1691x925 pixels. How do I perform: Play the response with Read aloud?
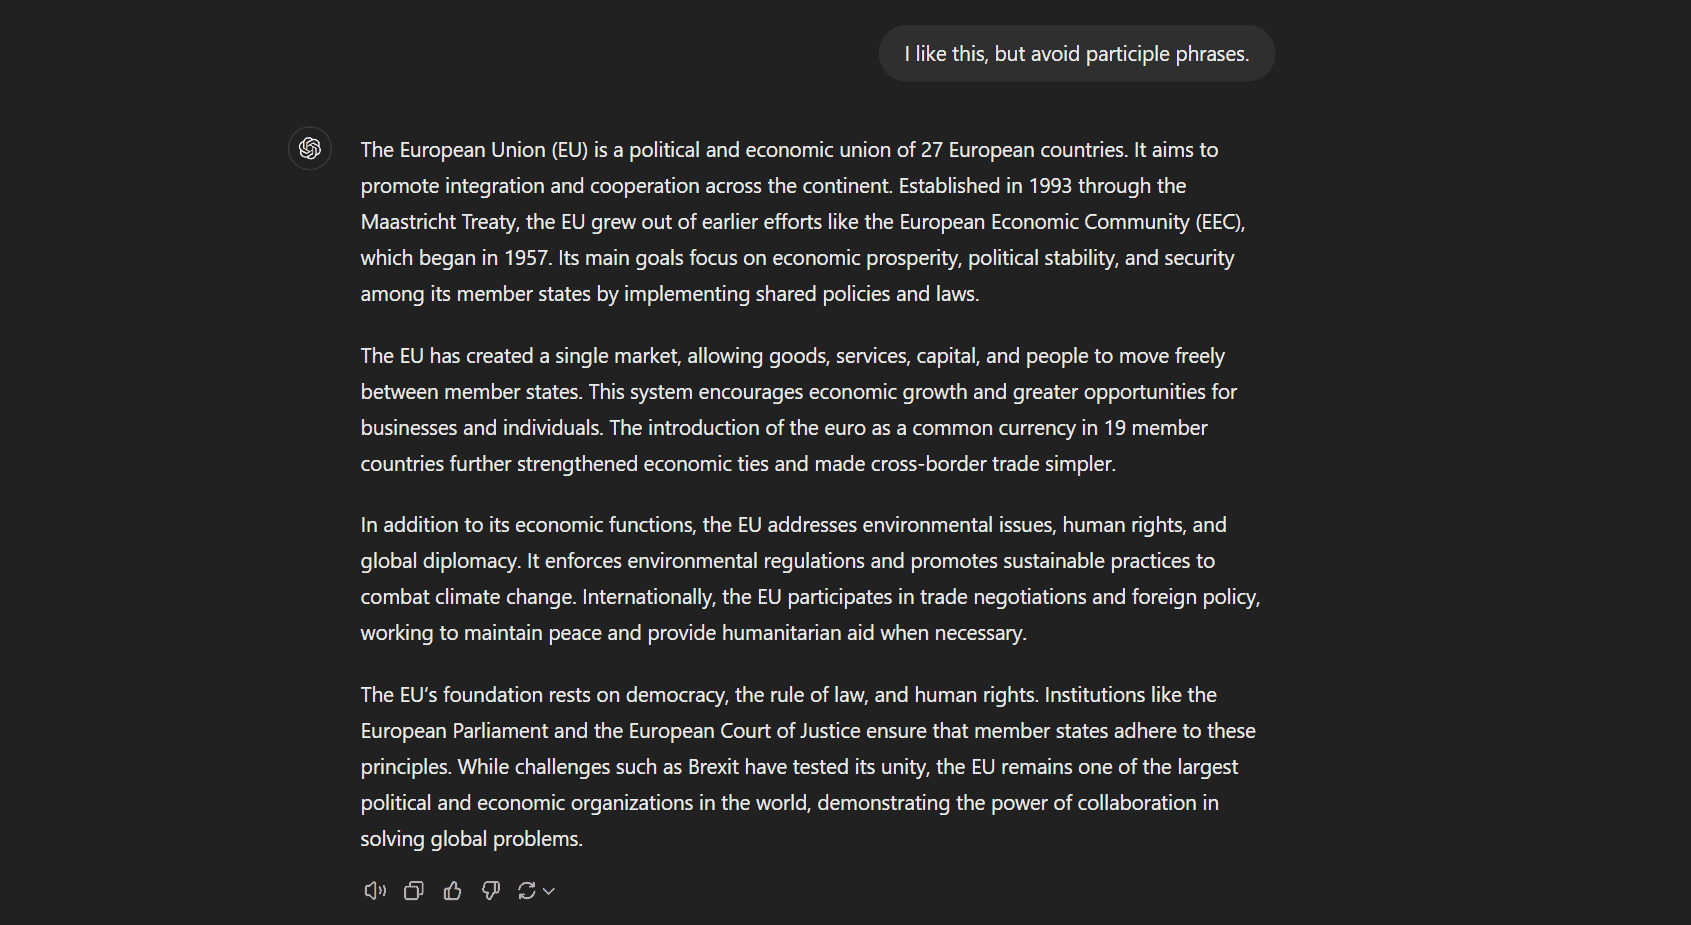coord(375,891)
